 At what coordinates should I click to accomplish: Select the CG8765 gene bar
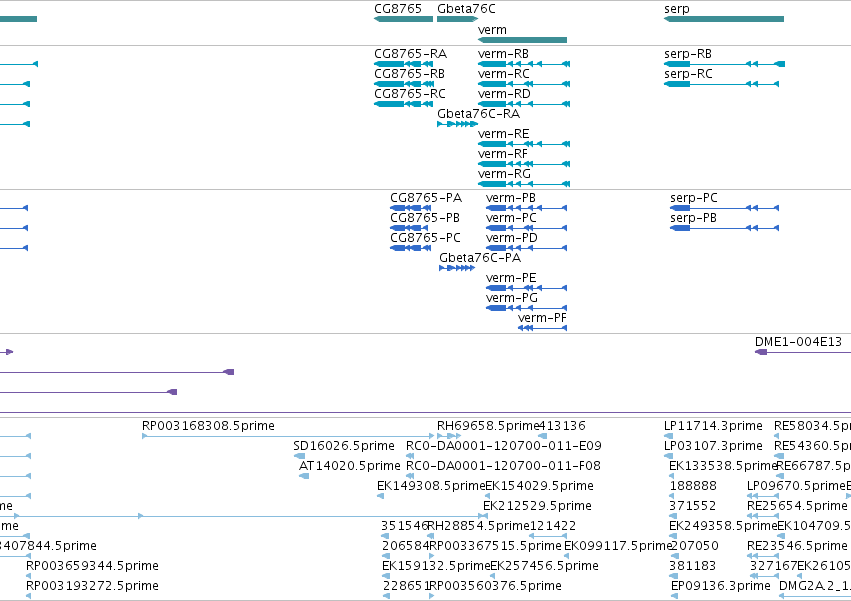pos(403,19)
